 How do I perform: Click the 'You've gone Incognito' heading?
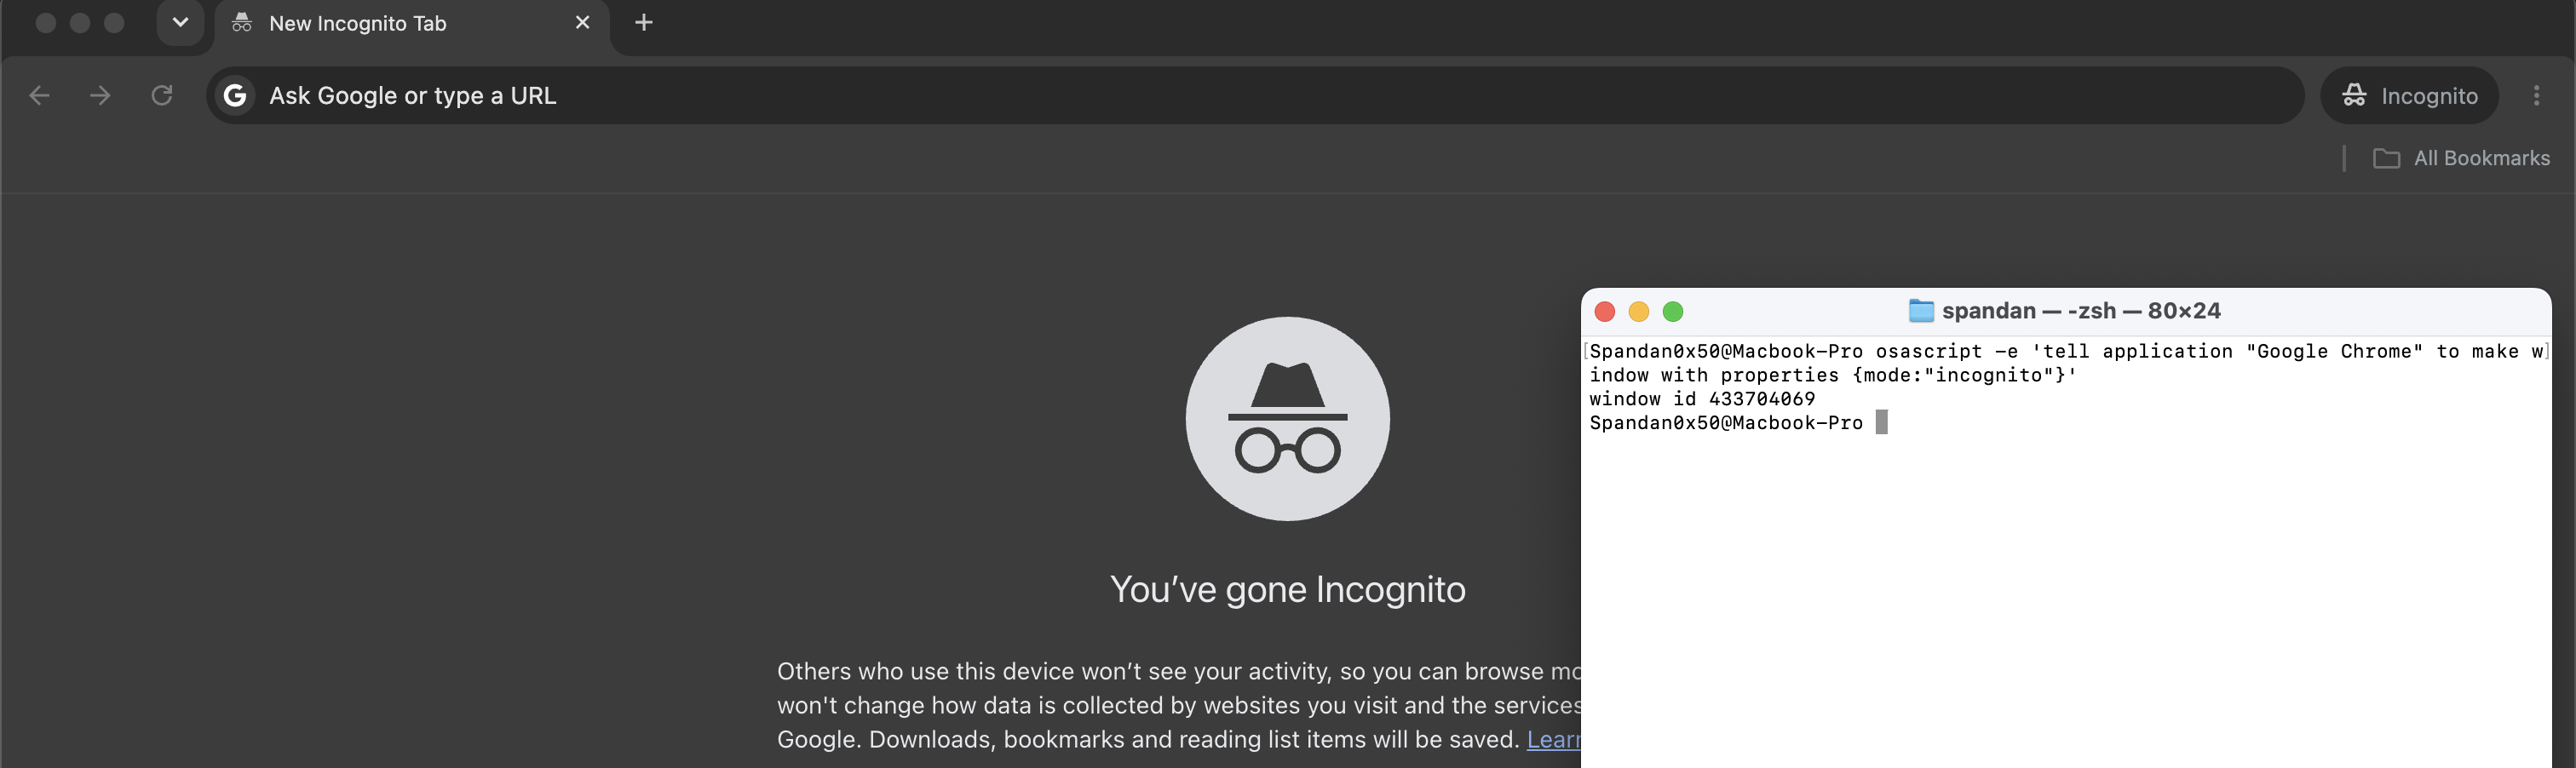[x=1288, y=589]
